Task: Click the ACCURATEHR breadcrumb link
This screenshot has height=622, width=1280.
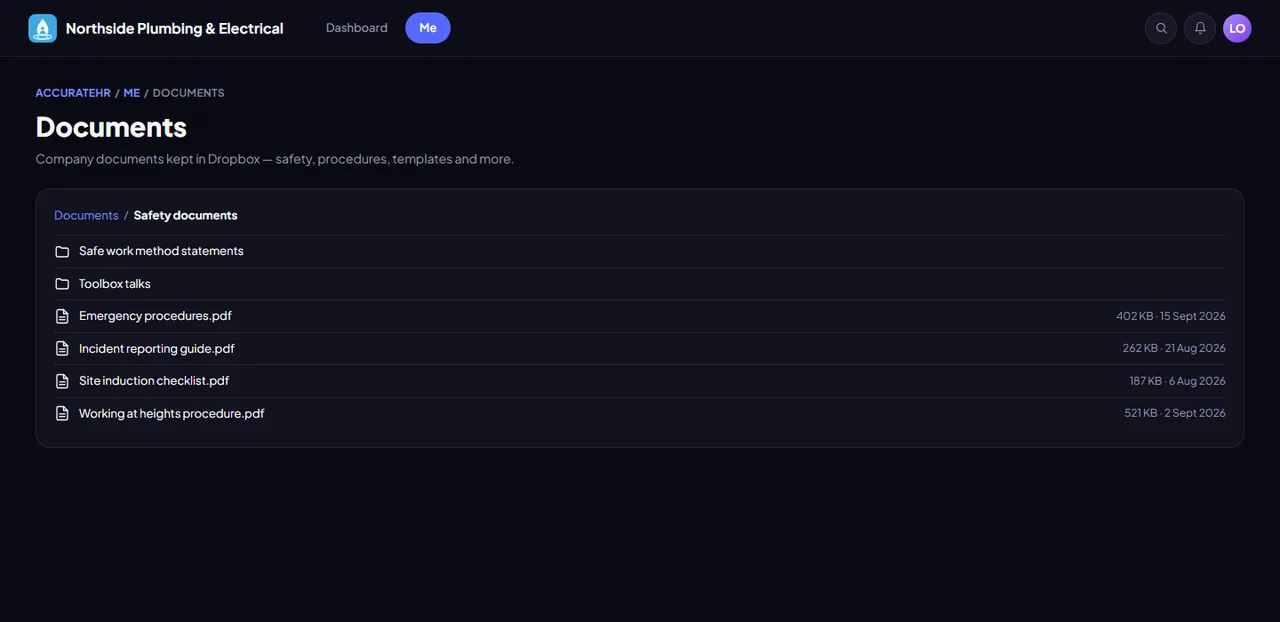Action: coord(73,93)
